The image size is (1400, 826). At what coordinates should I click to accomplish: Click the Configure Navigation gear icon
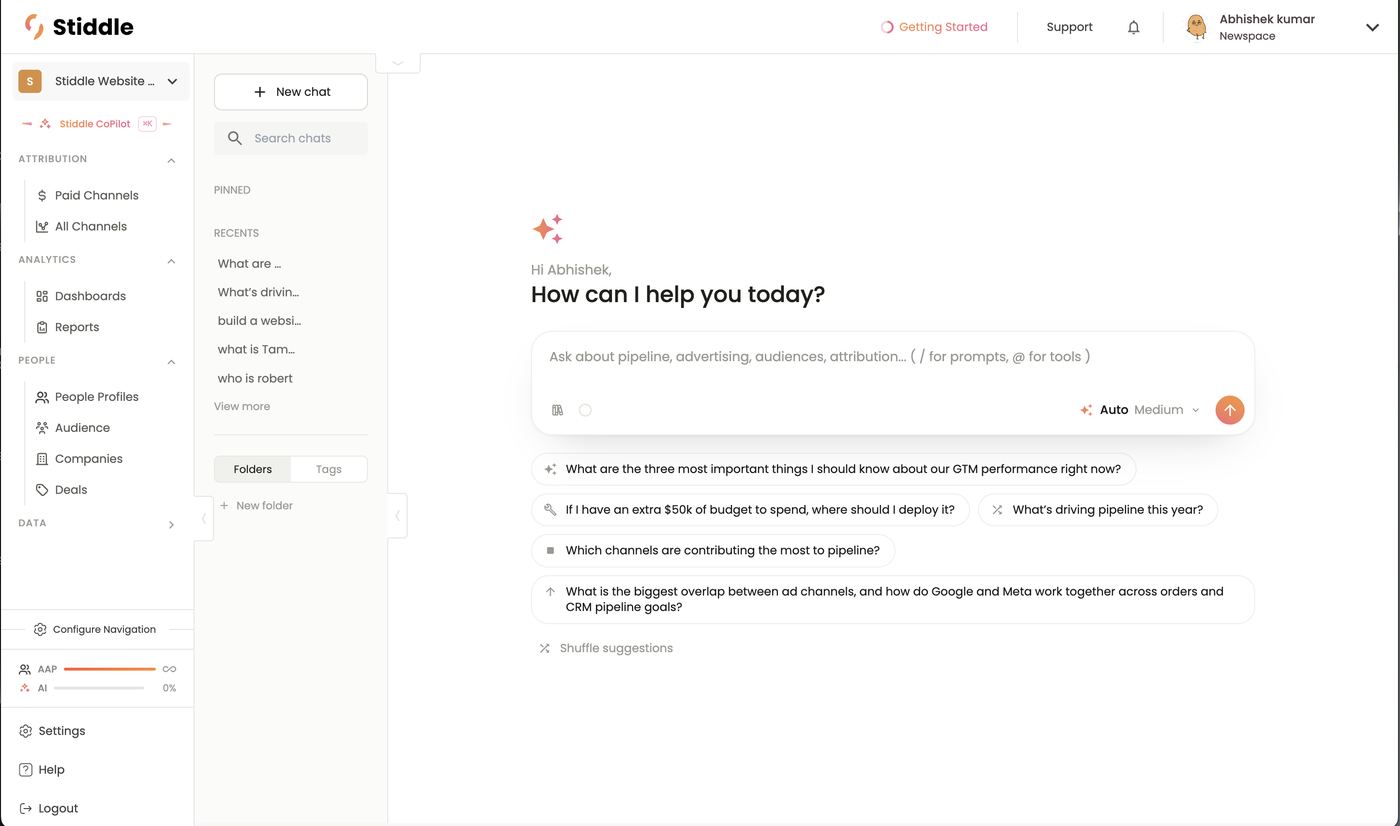click(40, 629)
